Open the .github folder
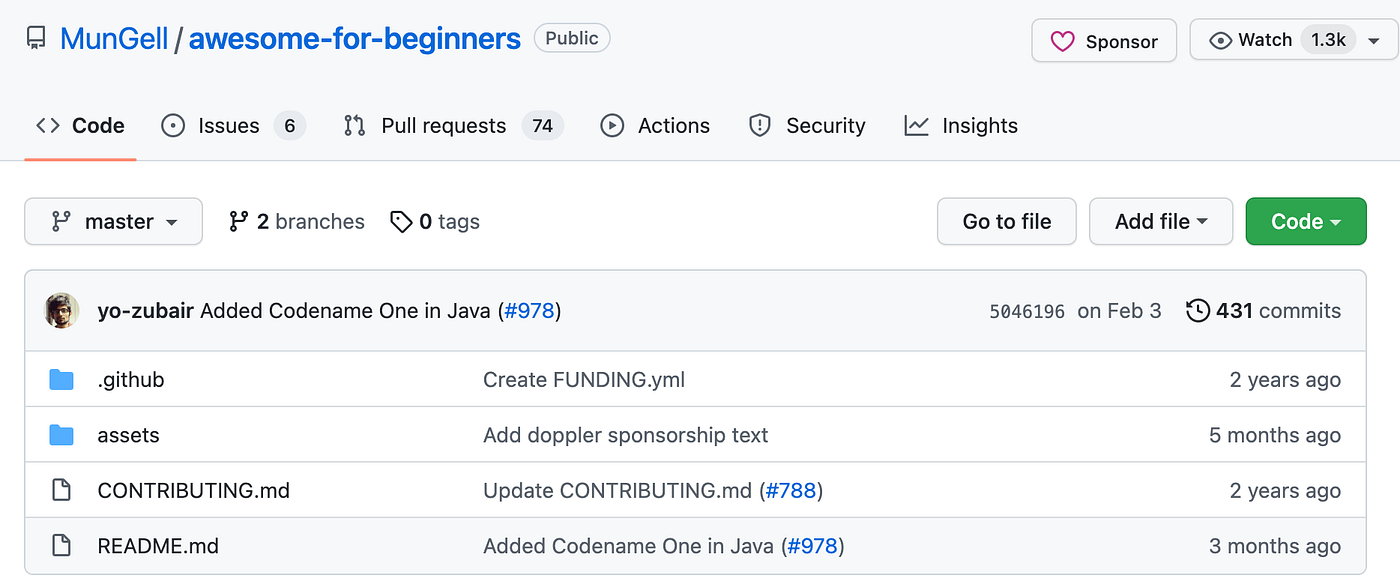1400x588 pixels. 130,379
